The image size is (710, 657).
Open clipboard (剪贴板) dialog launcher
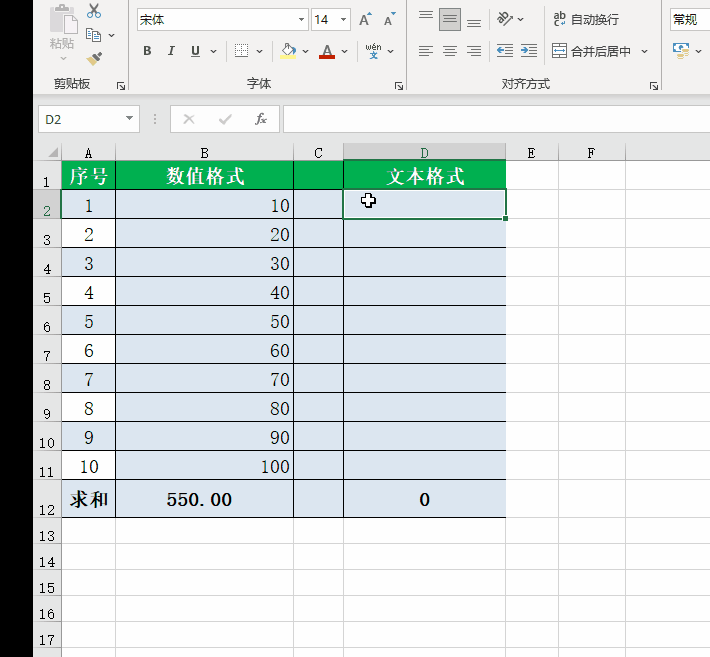click(121, 86)
